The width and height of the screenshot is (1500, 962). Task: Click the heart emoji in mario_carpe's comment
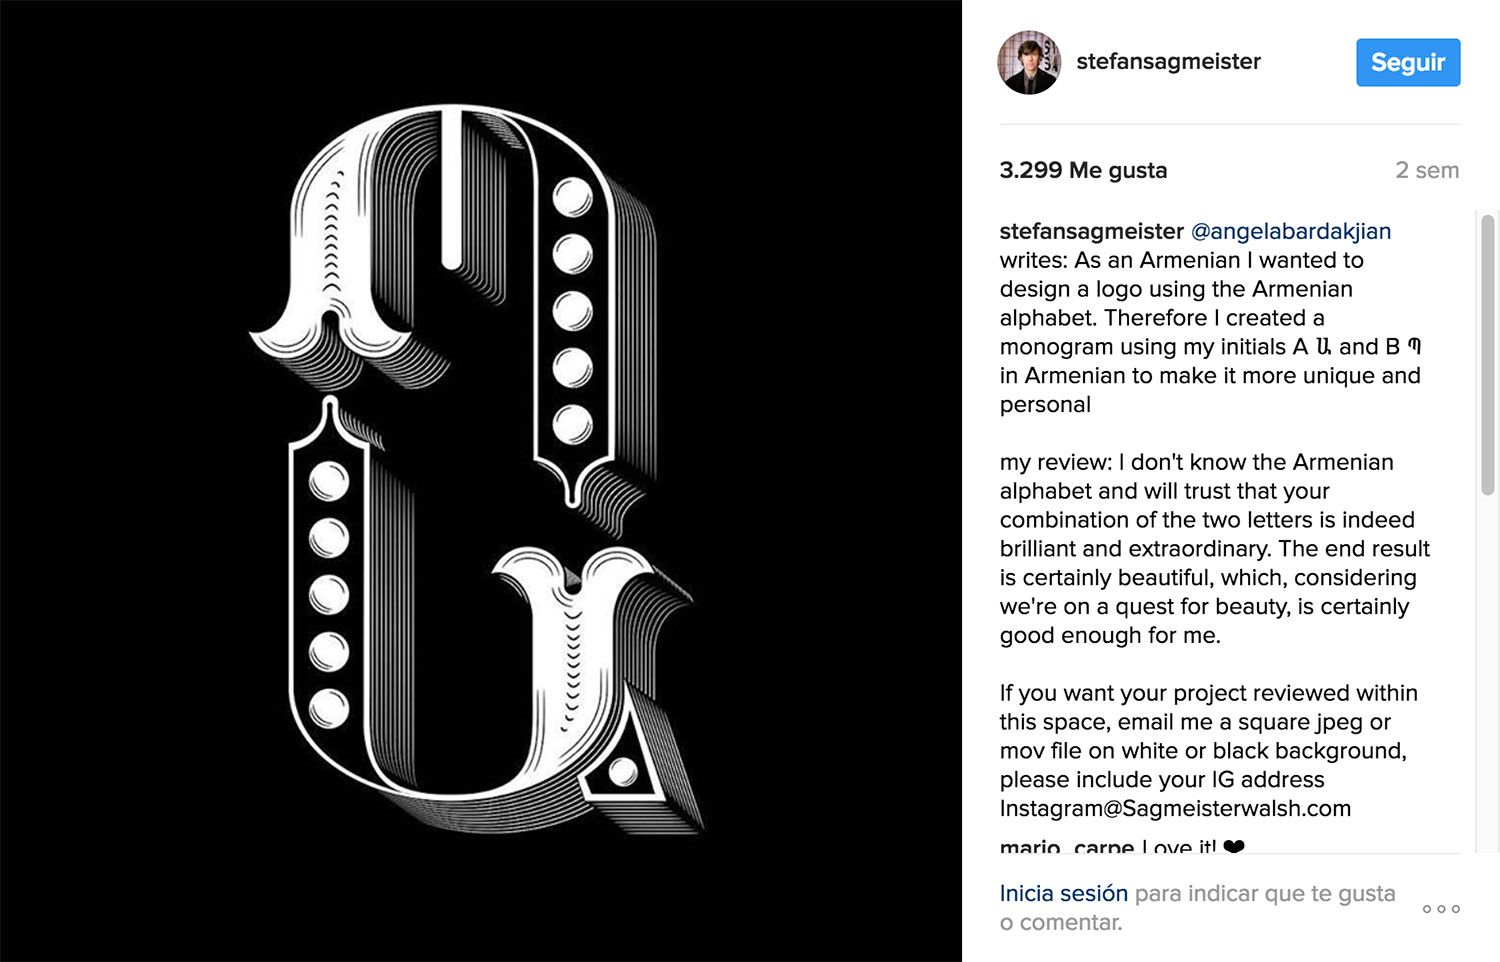1234,846
